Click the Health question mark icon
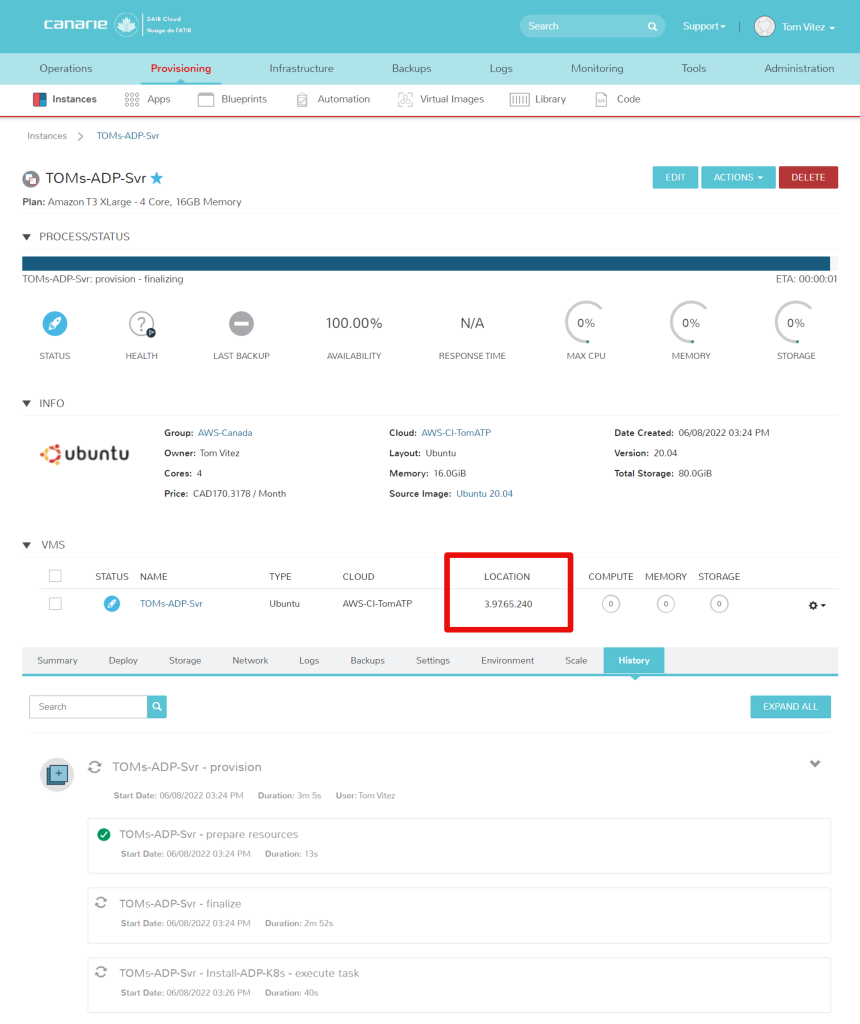Viewport: 860px width, 1024px height. click(x=141, y=324)
